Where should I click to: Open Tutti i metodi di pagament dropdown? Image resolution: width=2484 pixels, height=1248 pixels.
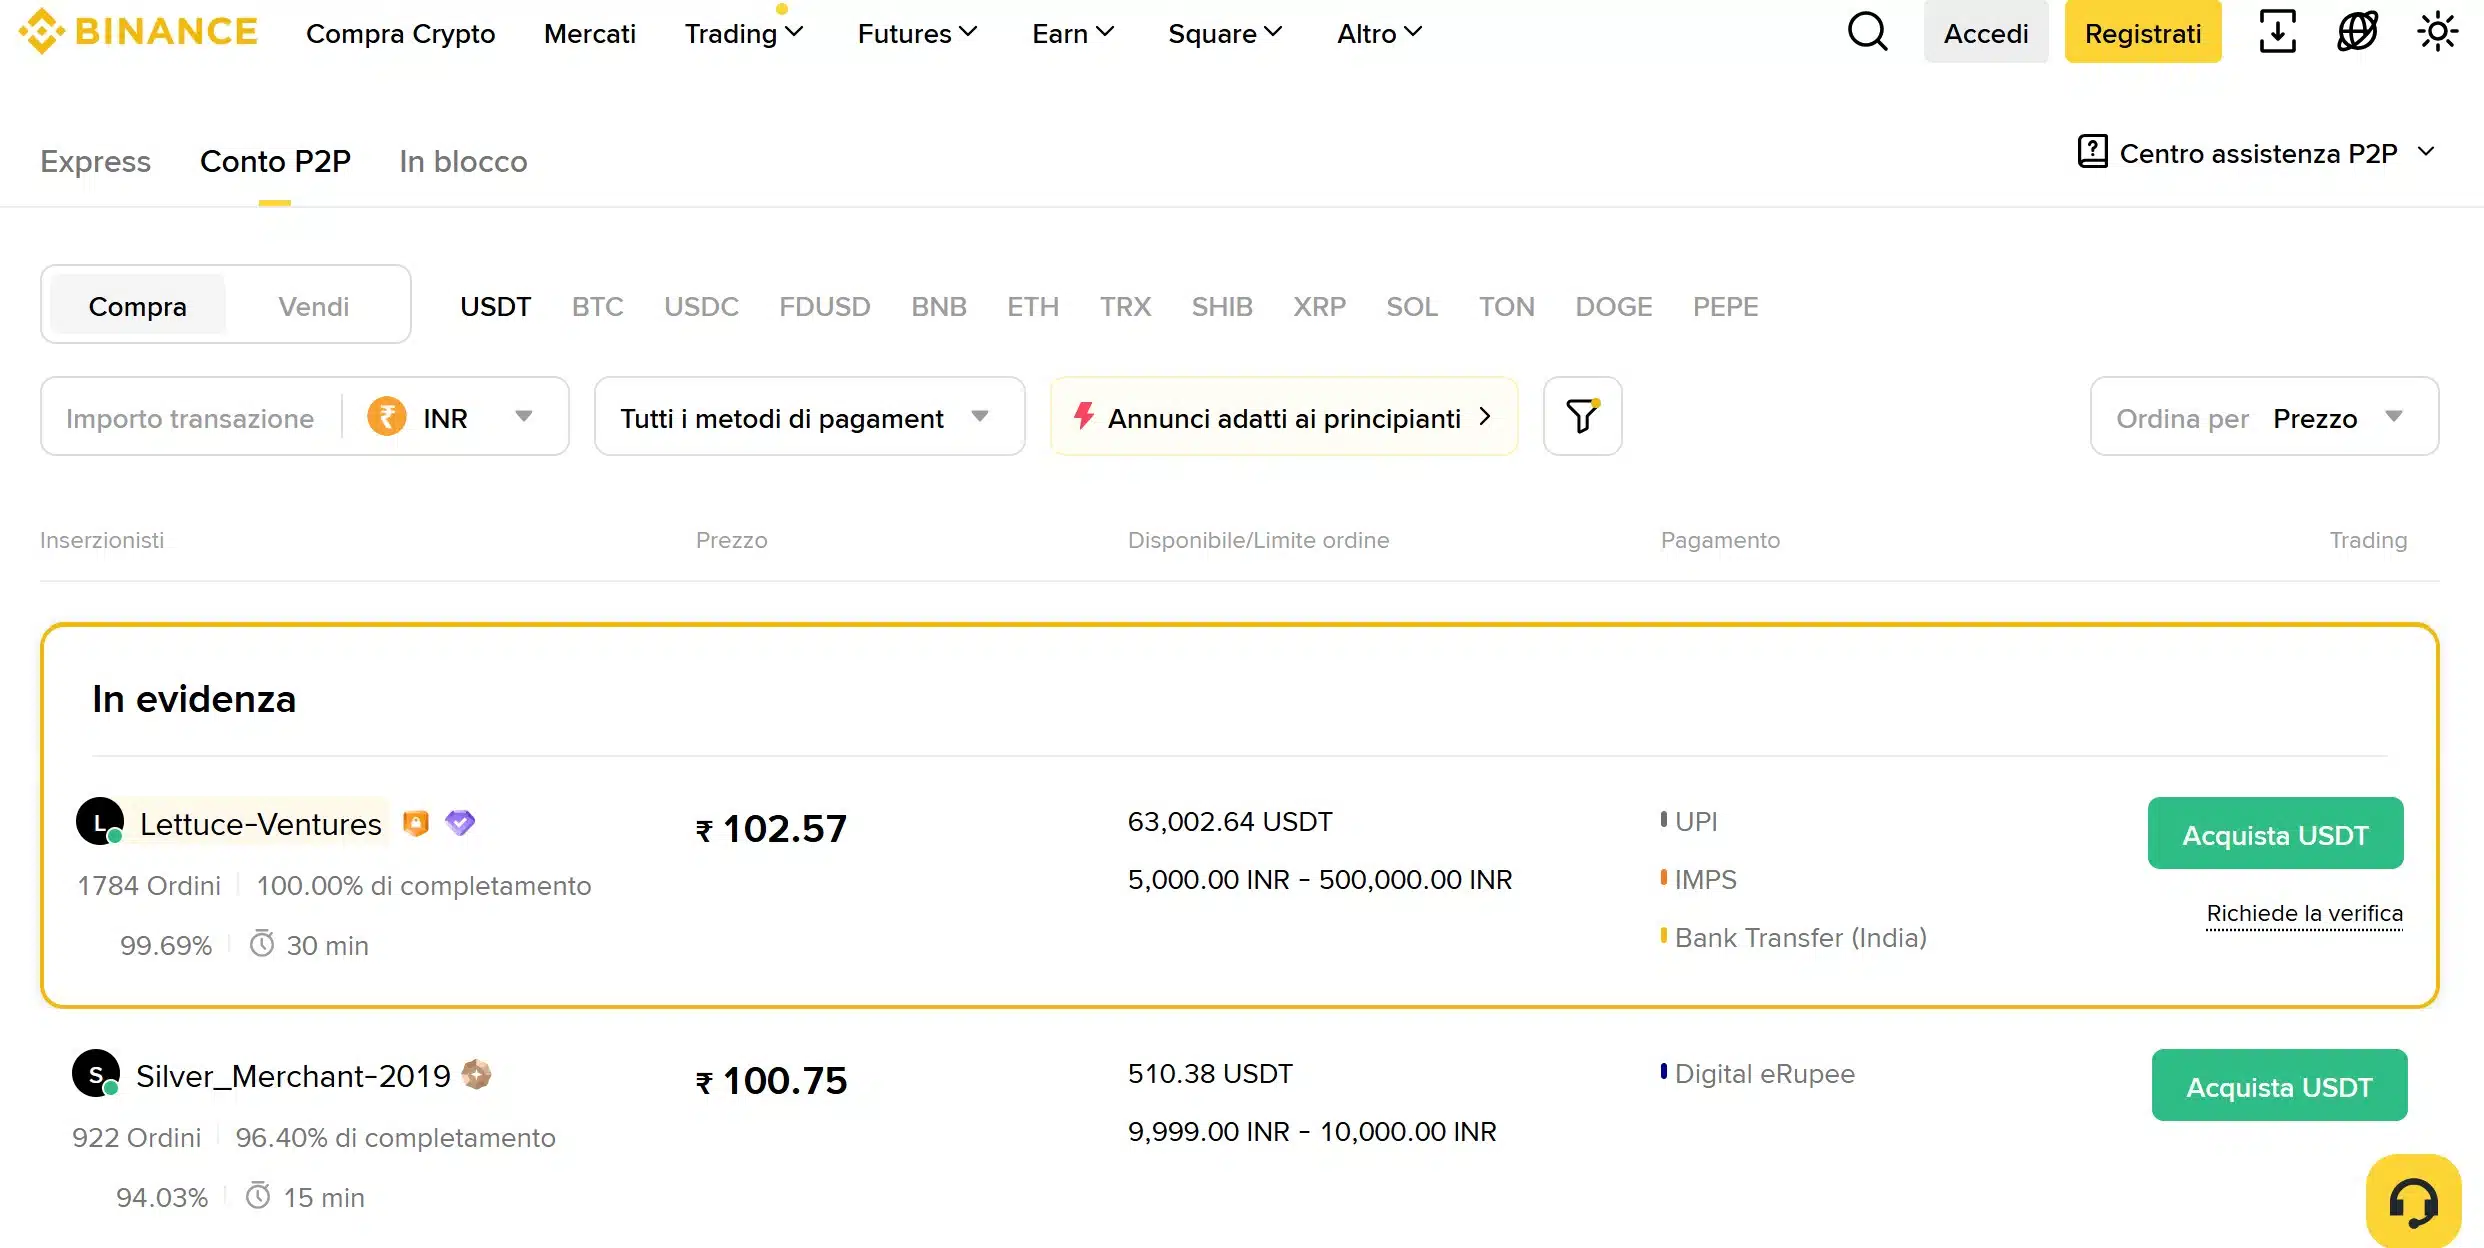808,416
